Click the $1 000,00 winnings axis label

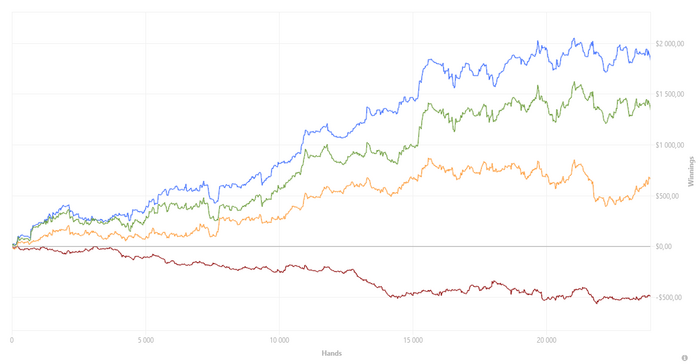click(x=669, y=145)
